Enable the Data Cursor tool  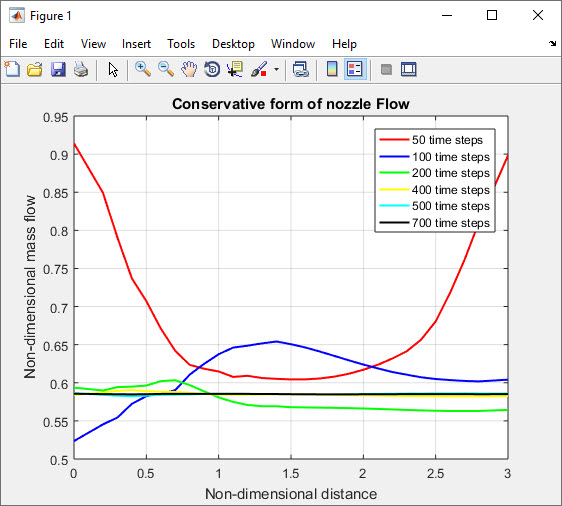tap(235, 69)
